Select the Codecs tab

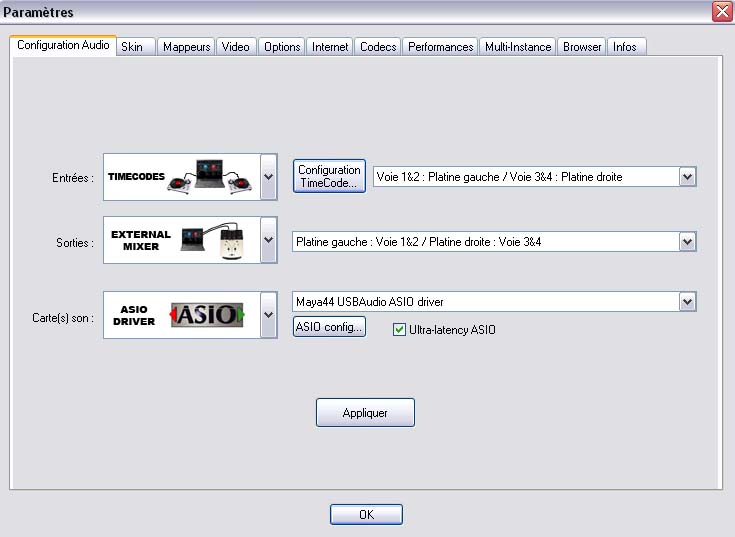(378, 47)
